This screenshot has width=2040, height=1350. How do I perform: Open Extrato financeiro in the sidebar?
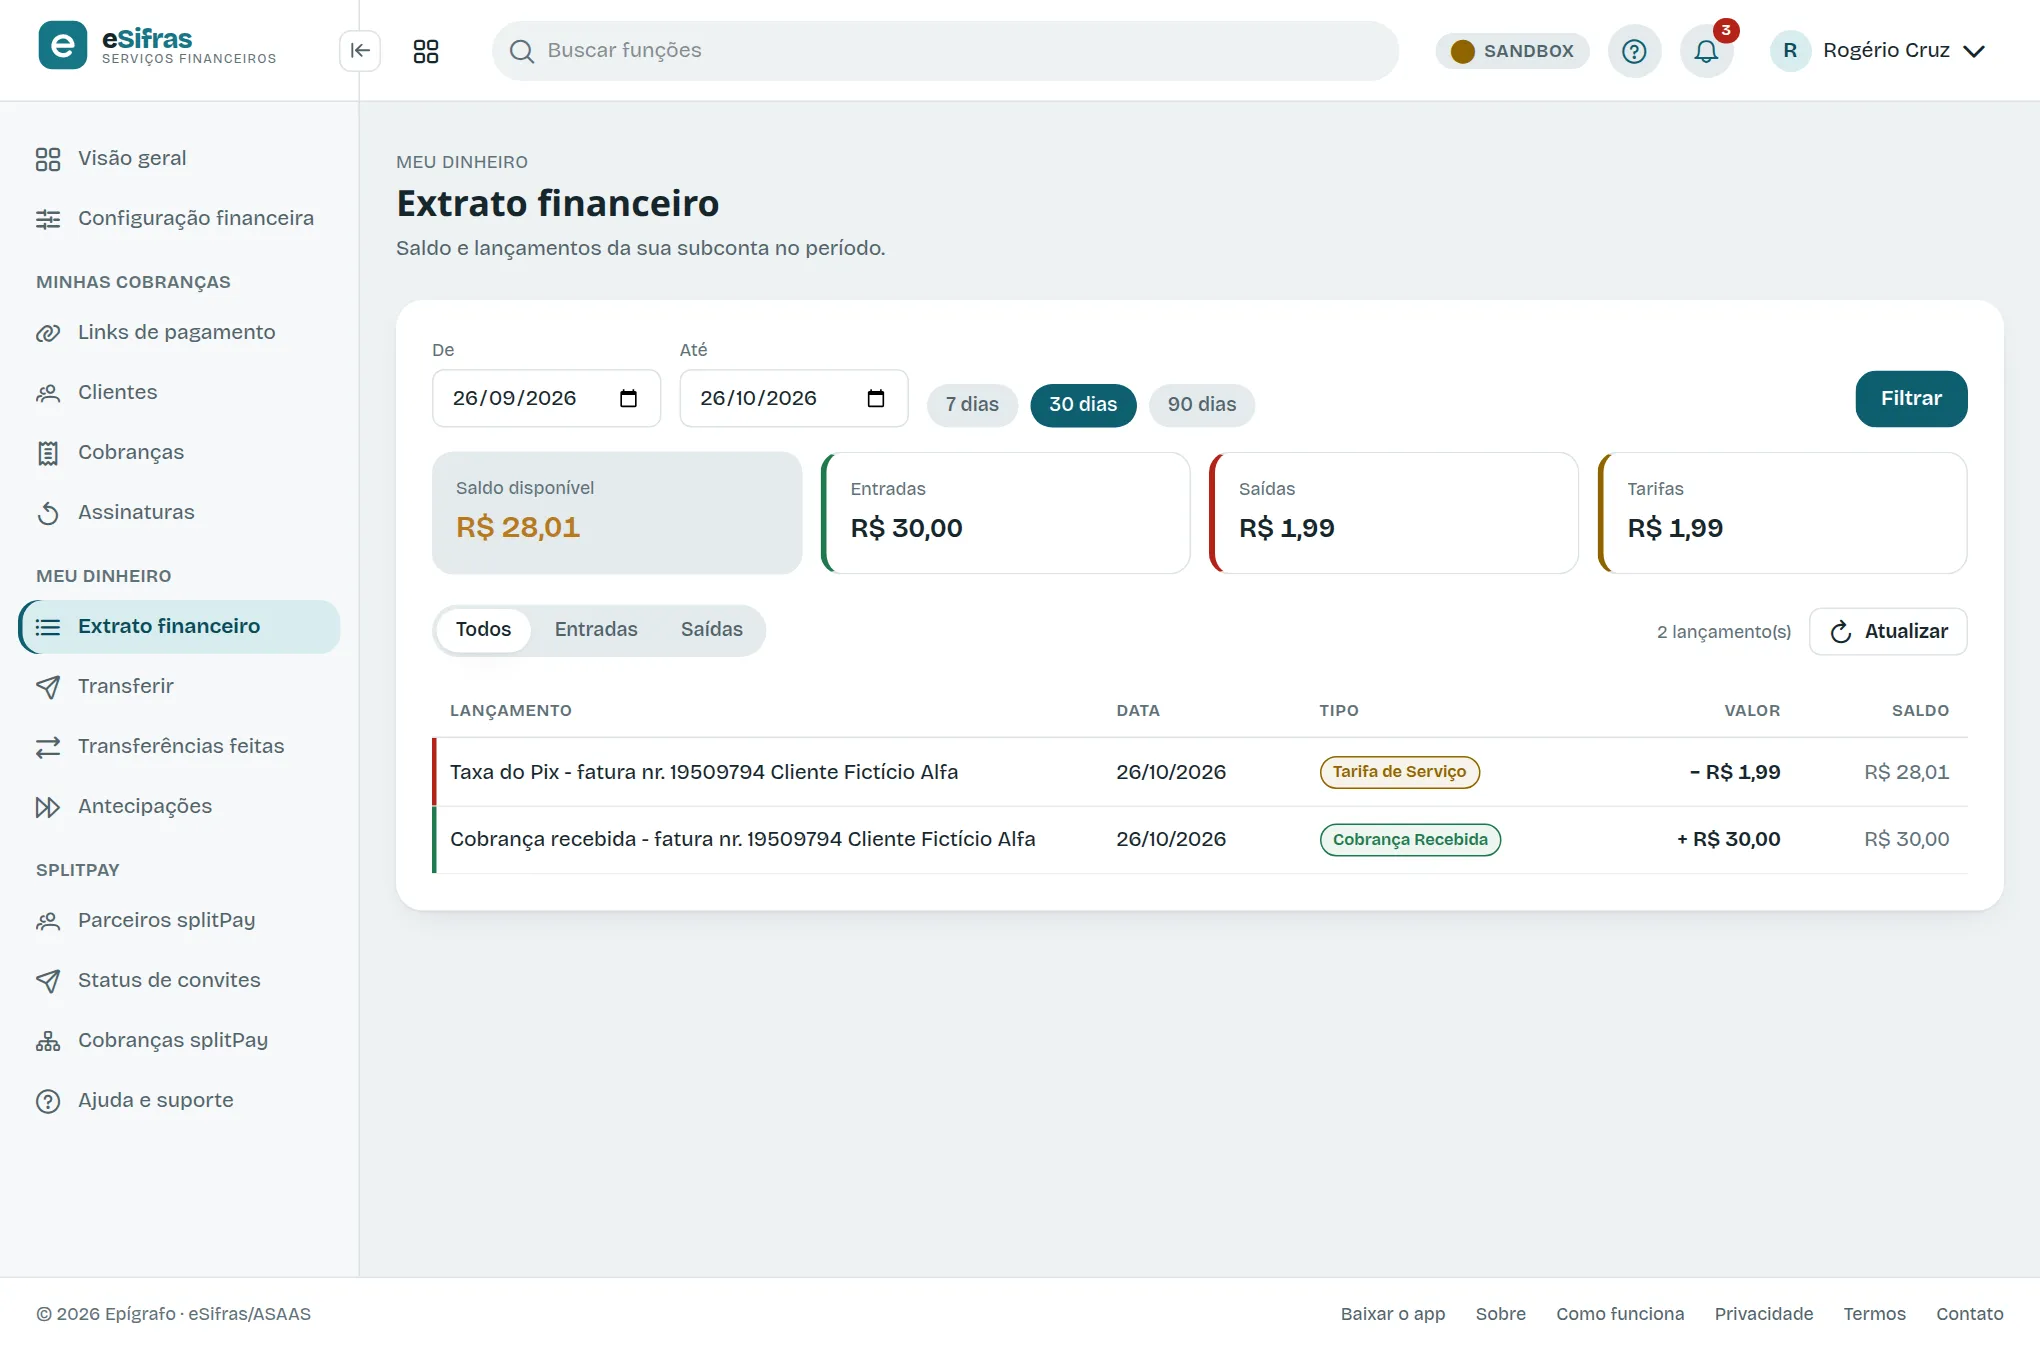pos(180,627)
